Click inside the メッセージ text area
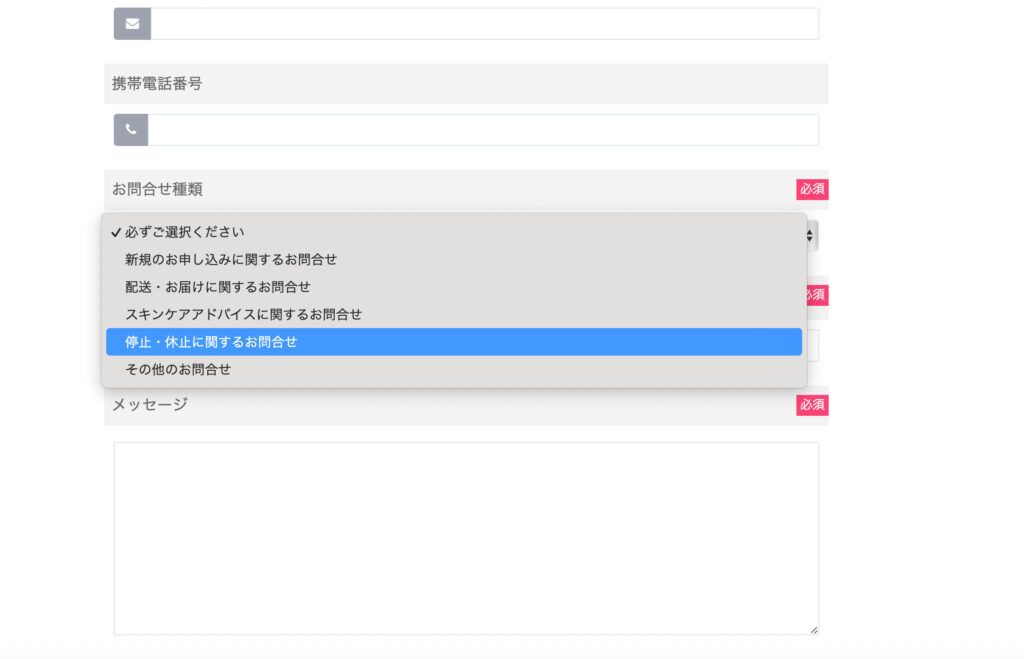This screenshot has height=659, width=1024. point(466,538)
